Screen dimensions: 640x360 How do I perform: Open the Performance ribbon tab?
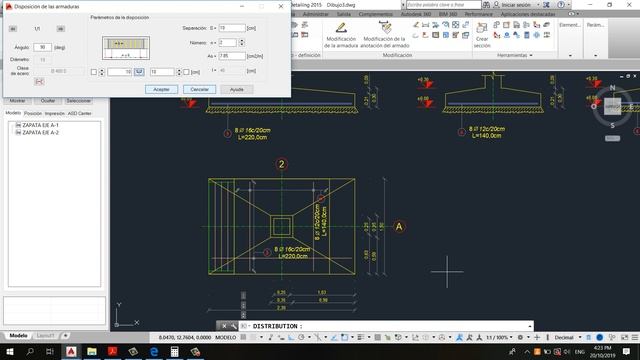click(478, 14)
